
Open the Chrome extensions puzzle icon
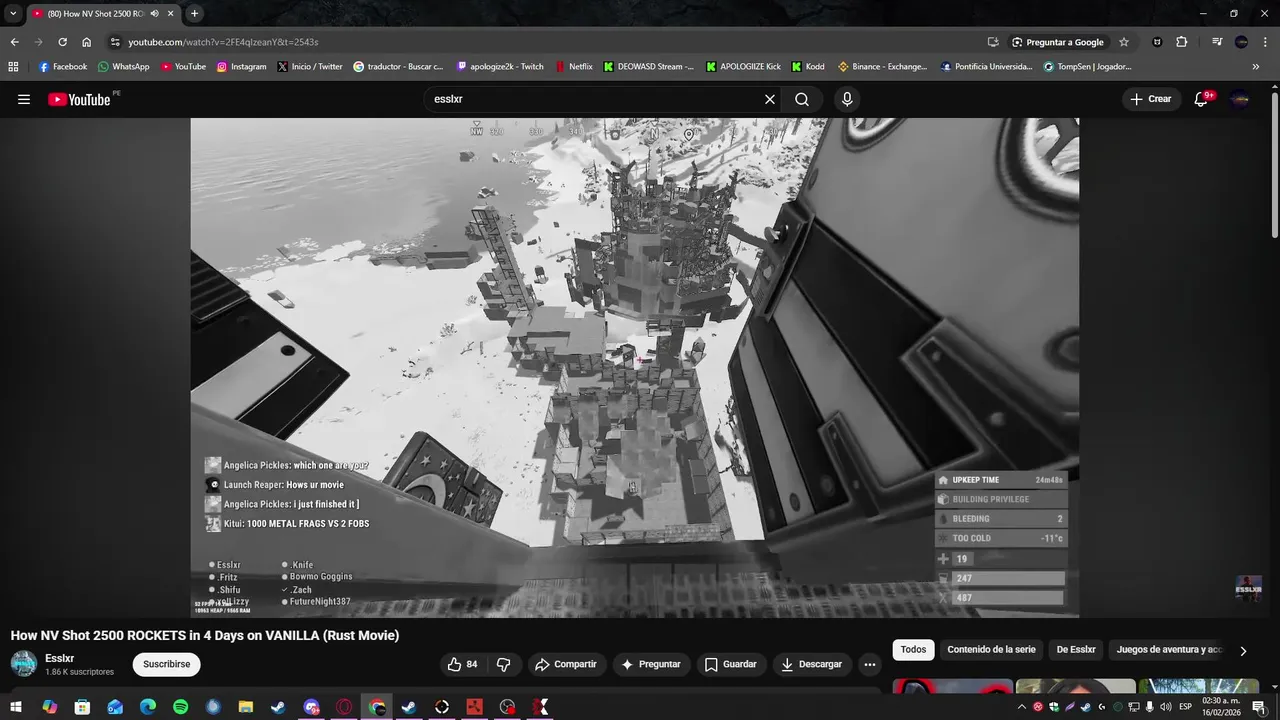pyautogui.click(x=1182, y=42)
